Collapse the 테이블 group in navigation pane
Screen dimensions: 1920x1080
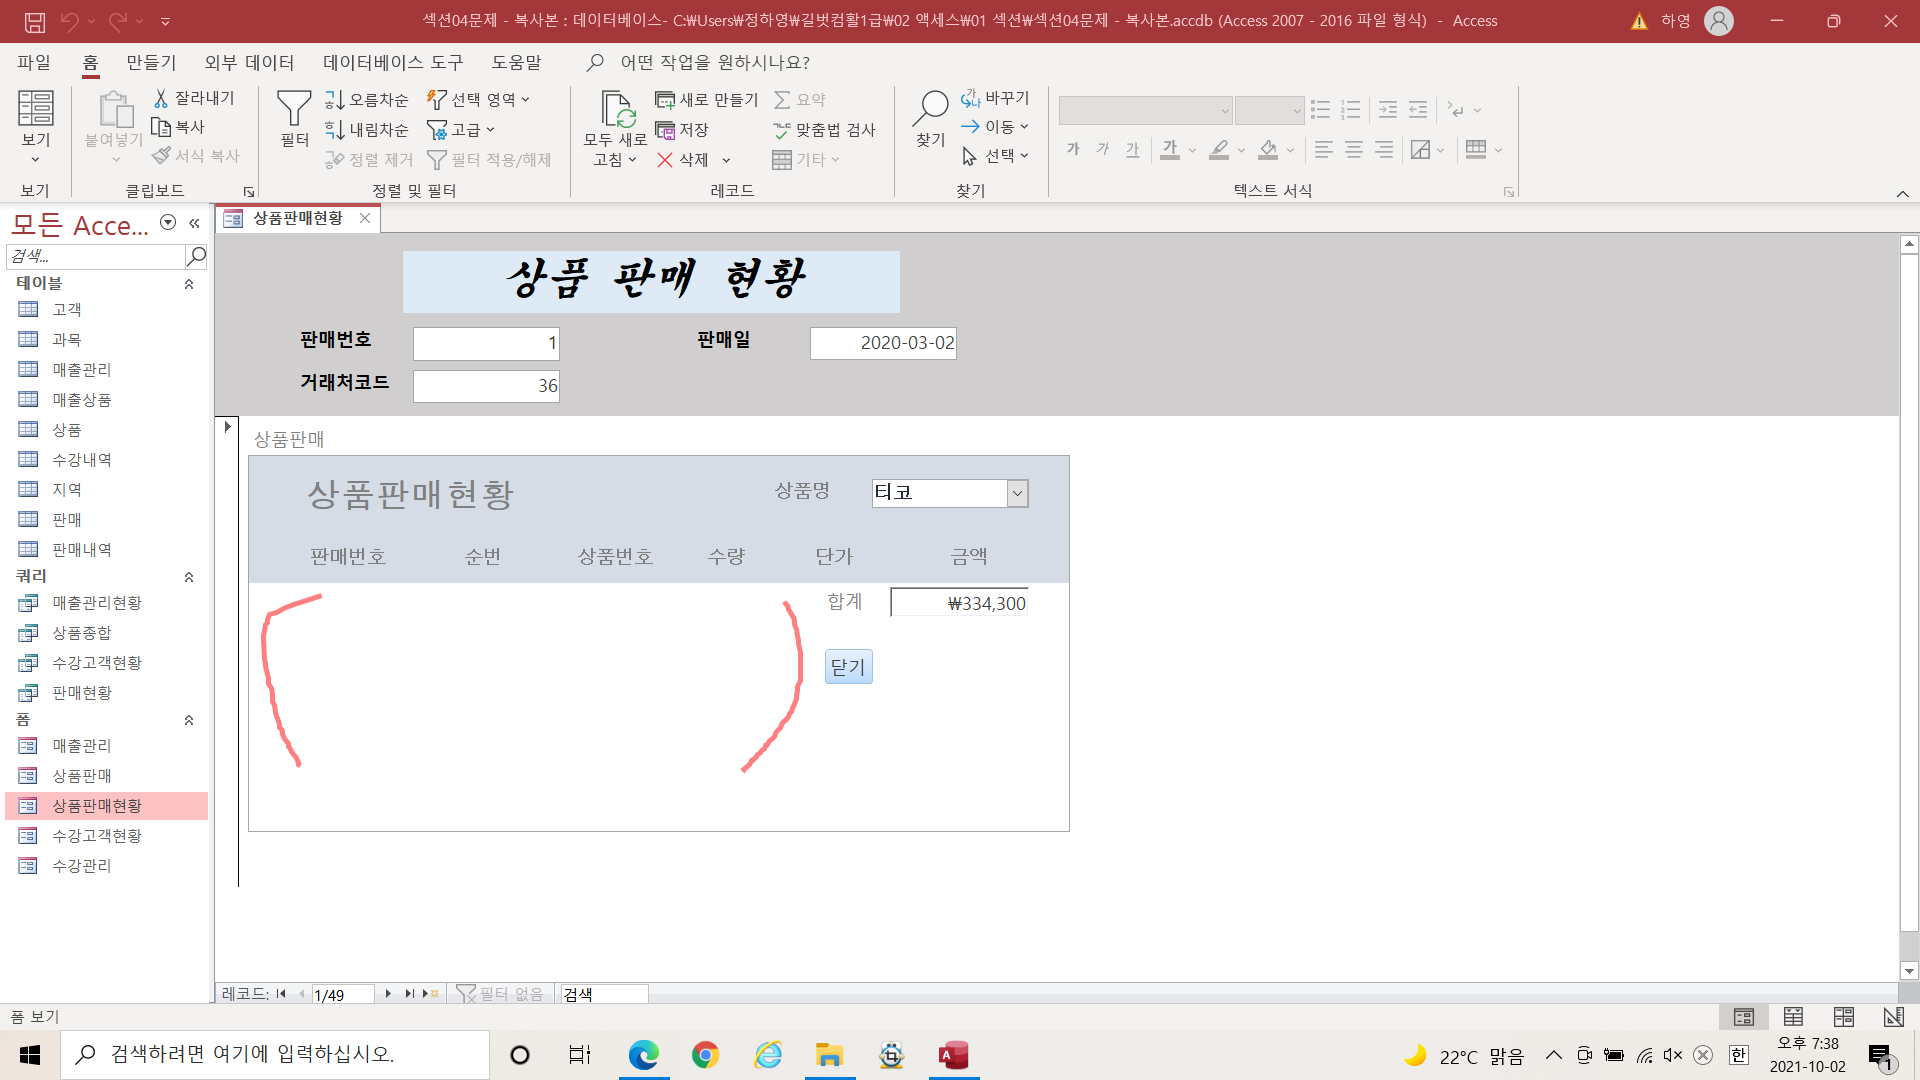189,284
